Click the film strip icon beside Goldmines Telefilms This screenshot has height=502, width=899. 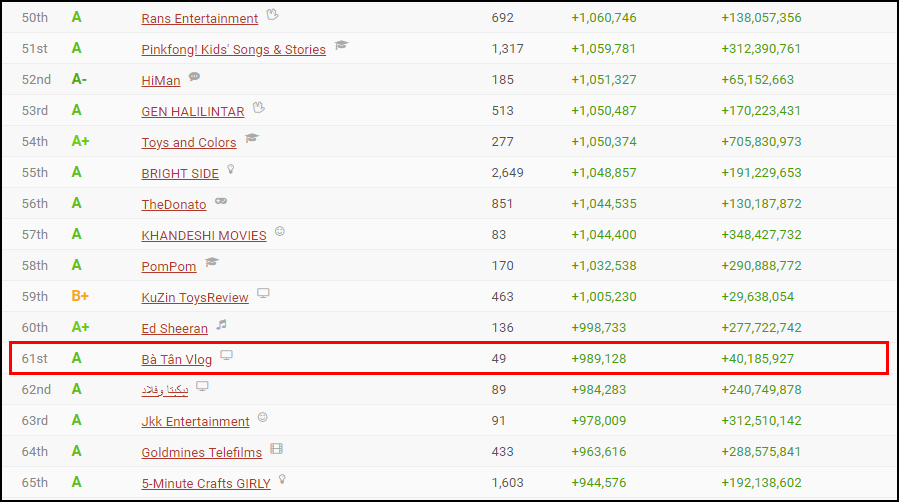[277, 449]
